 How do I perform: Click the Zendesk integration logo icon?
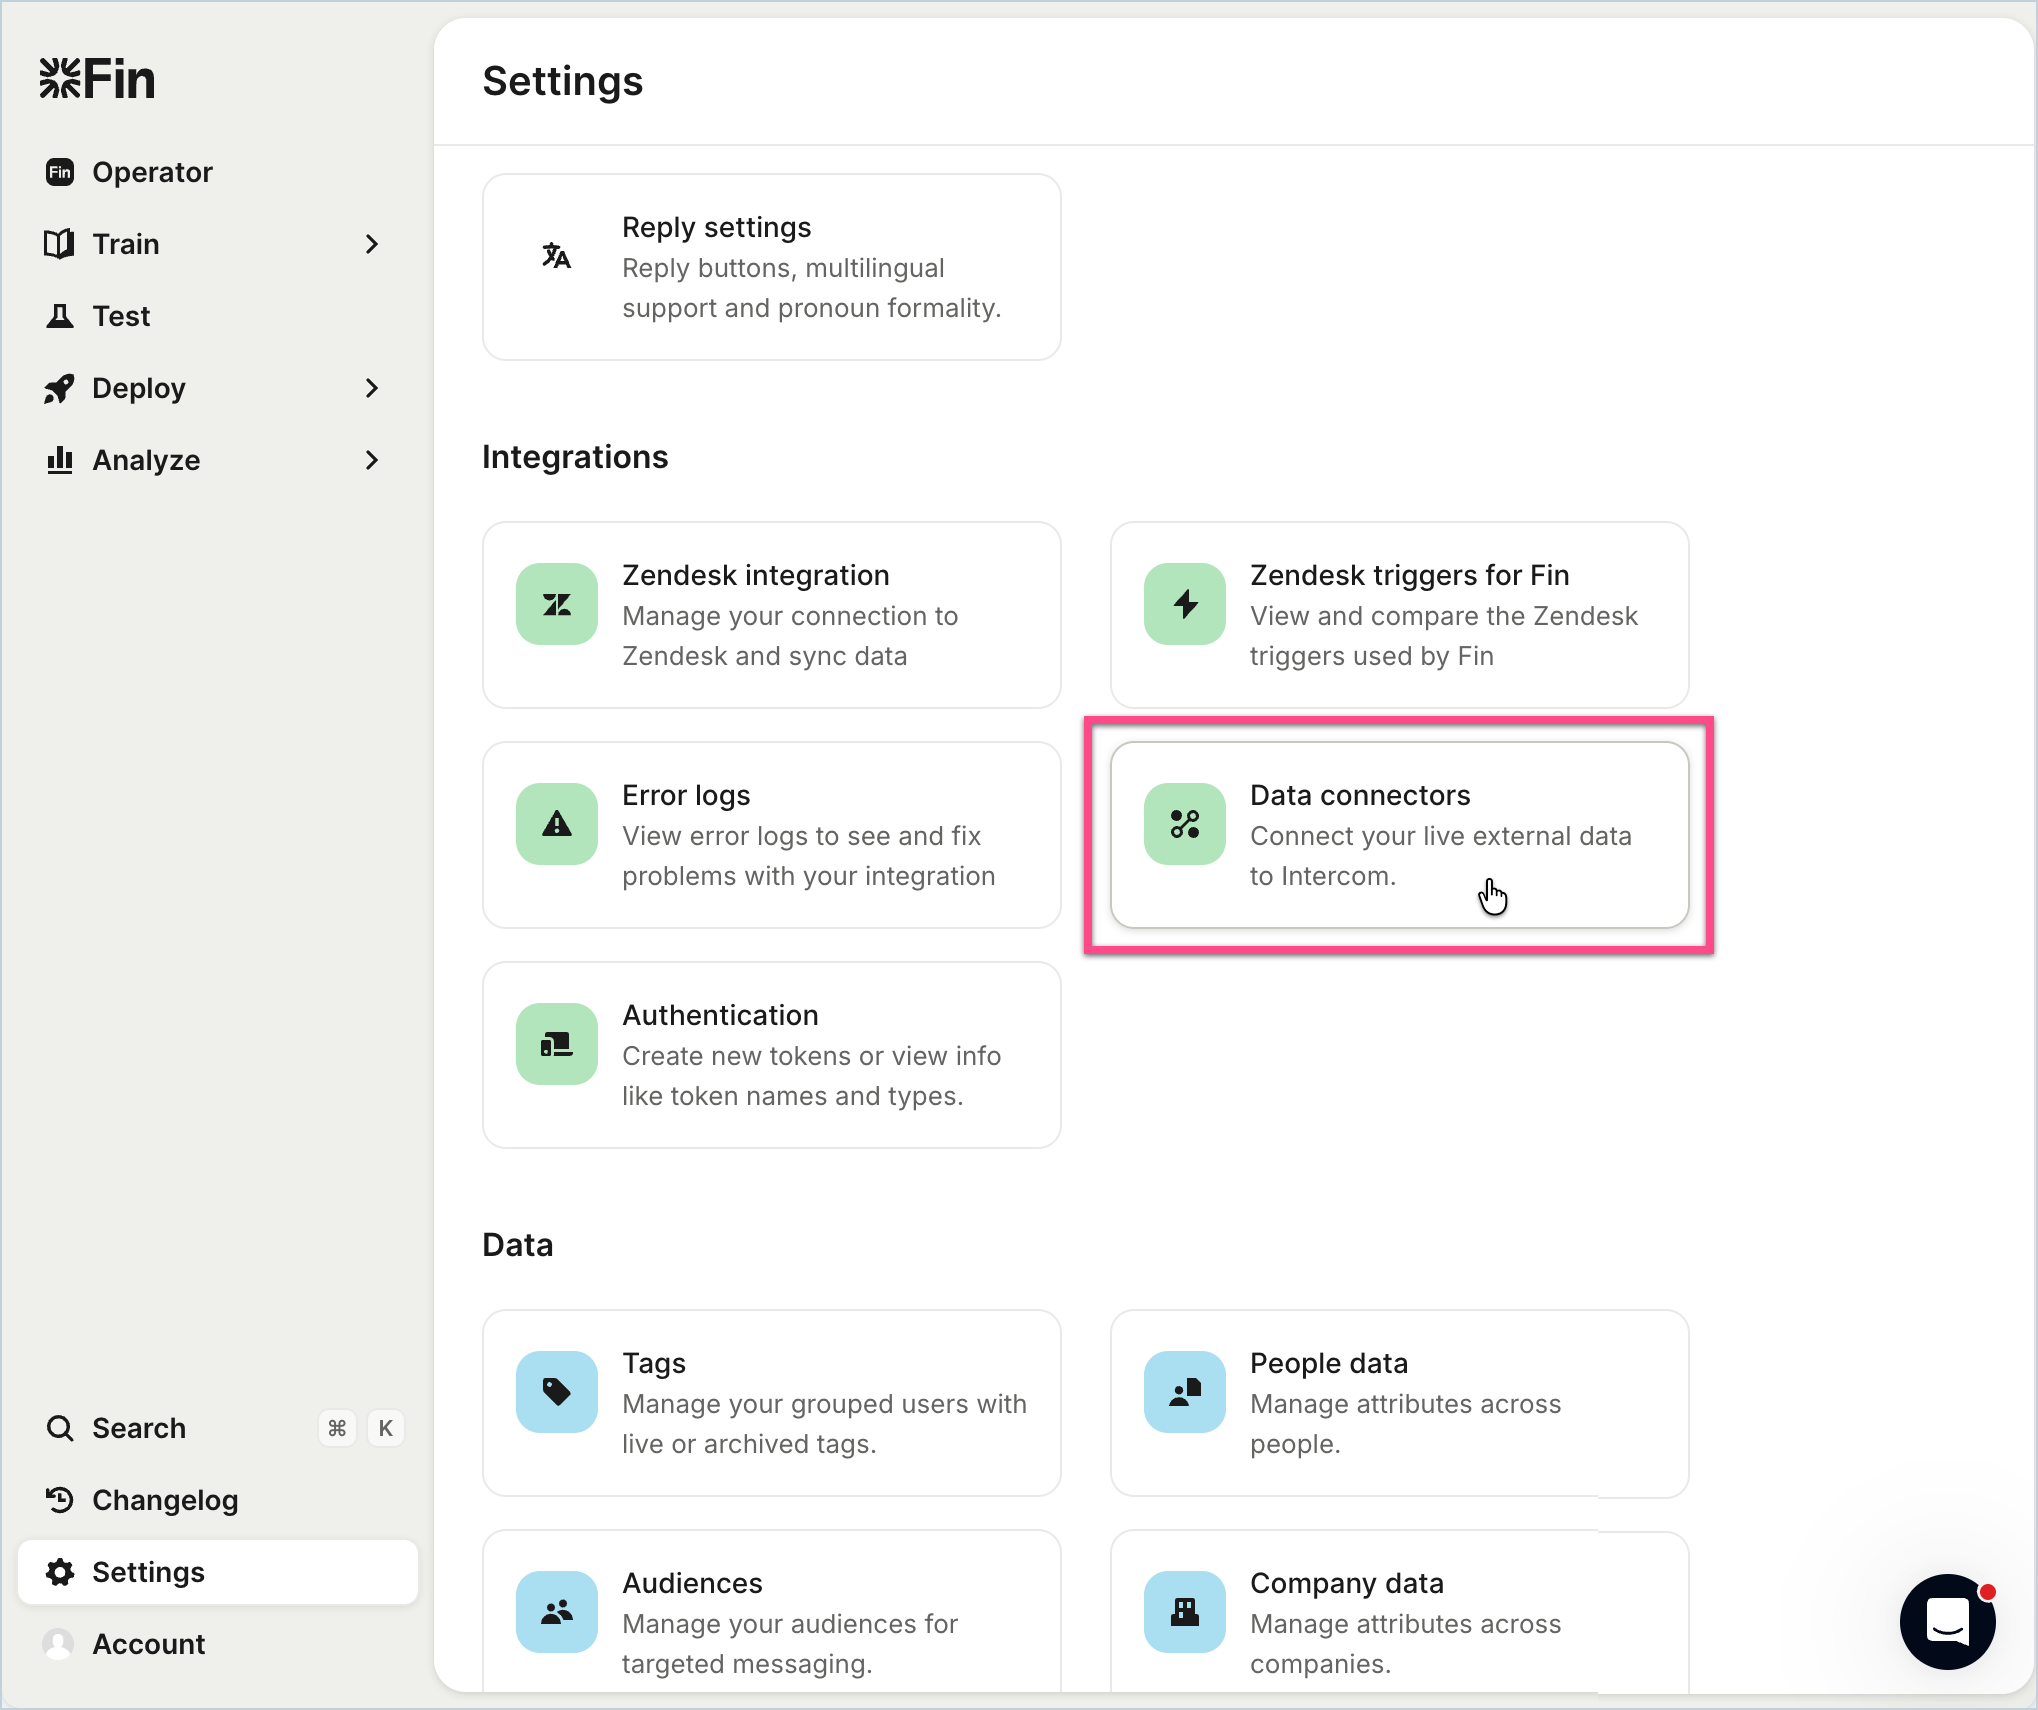[557, 604]
